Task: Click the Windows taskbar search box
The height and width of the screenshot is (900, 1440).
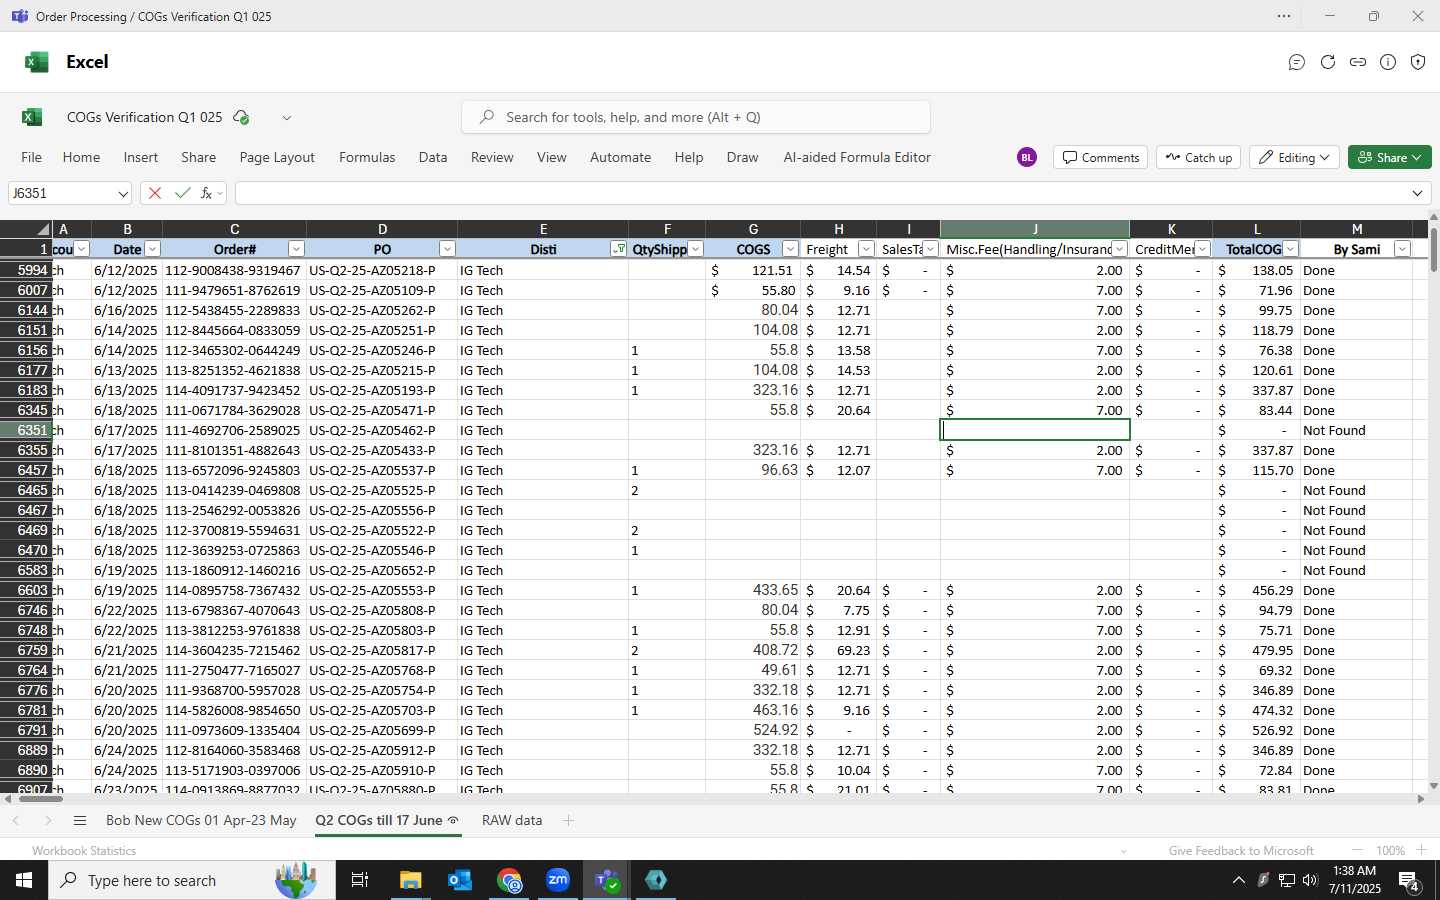Action: [x=192, y=880]
